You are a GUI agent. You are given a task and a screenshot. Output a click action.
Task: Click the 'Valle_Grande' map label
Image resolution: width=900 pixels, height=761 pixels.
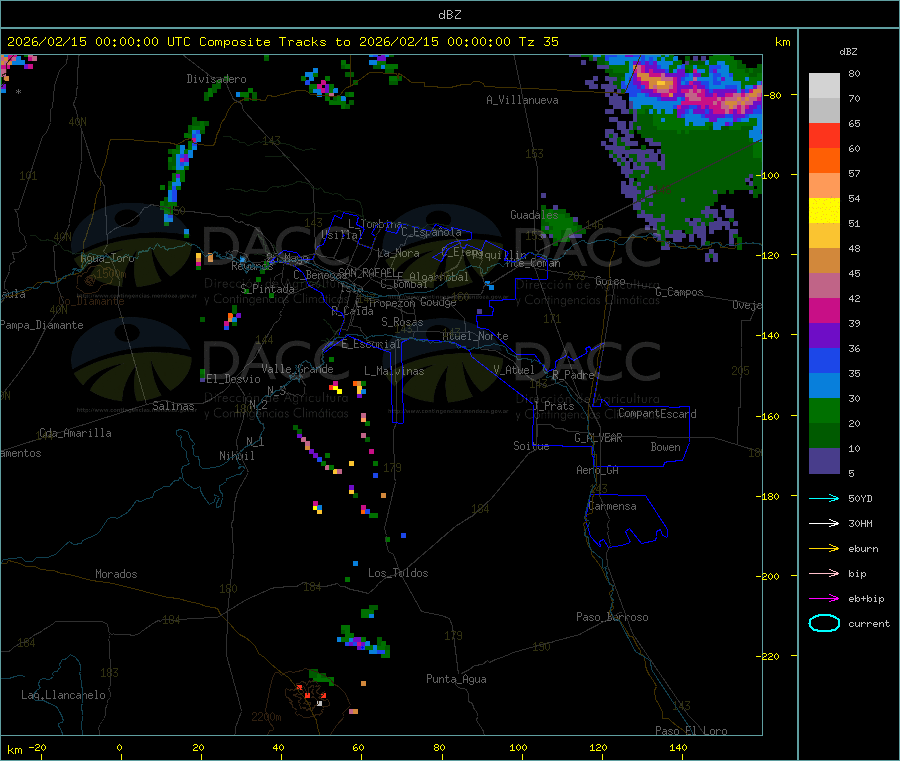click(x=297, y=369)
